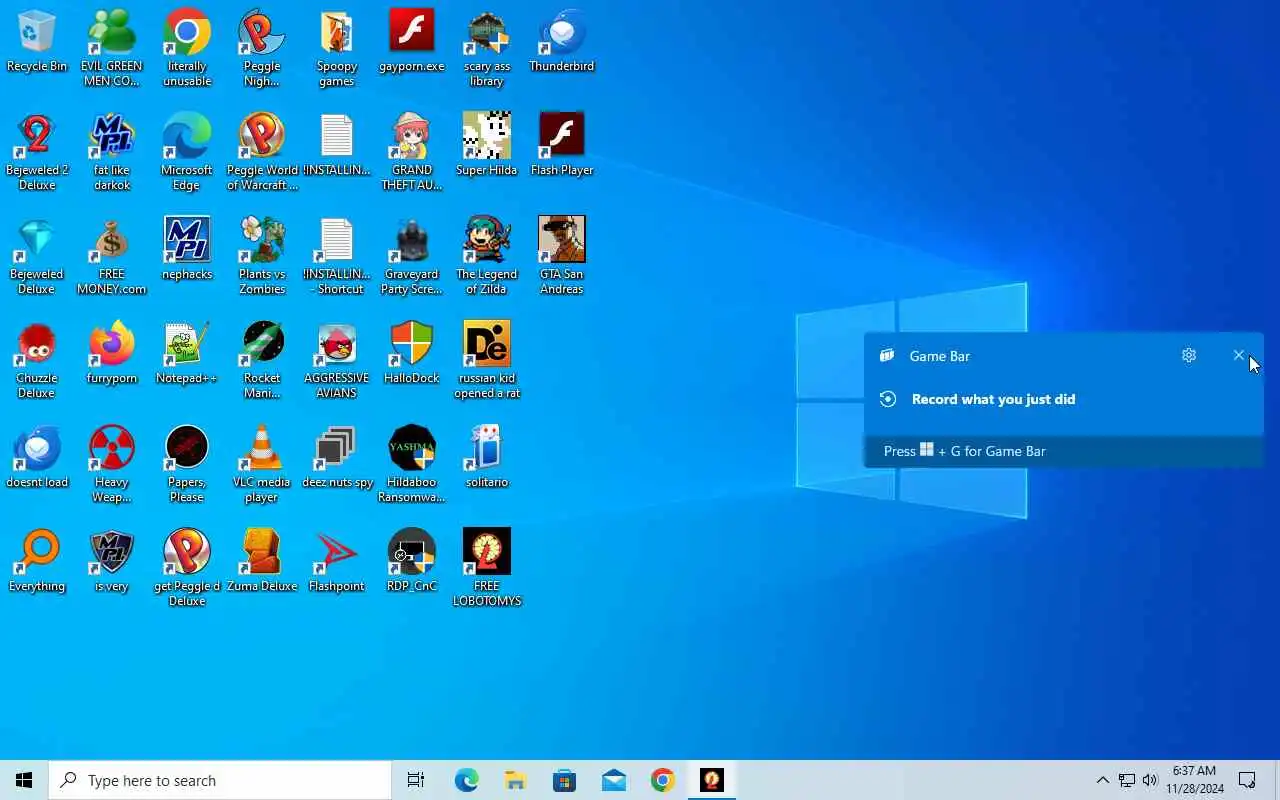Screen dimensions: 1280x800
Task: Select the AGGRESSIVE AVIANS shortcut
Action: pos(337,361)
